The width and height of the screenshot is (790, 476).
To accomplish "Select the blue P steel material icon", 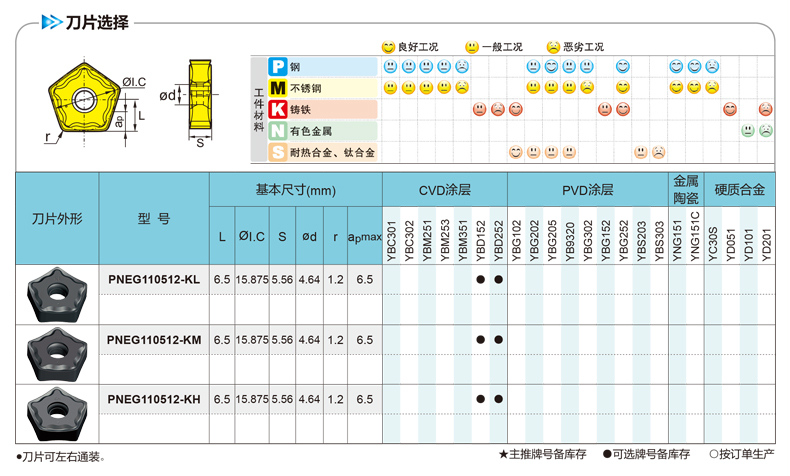I will tap(278, 66).
